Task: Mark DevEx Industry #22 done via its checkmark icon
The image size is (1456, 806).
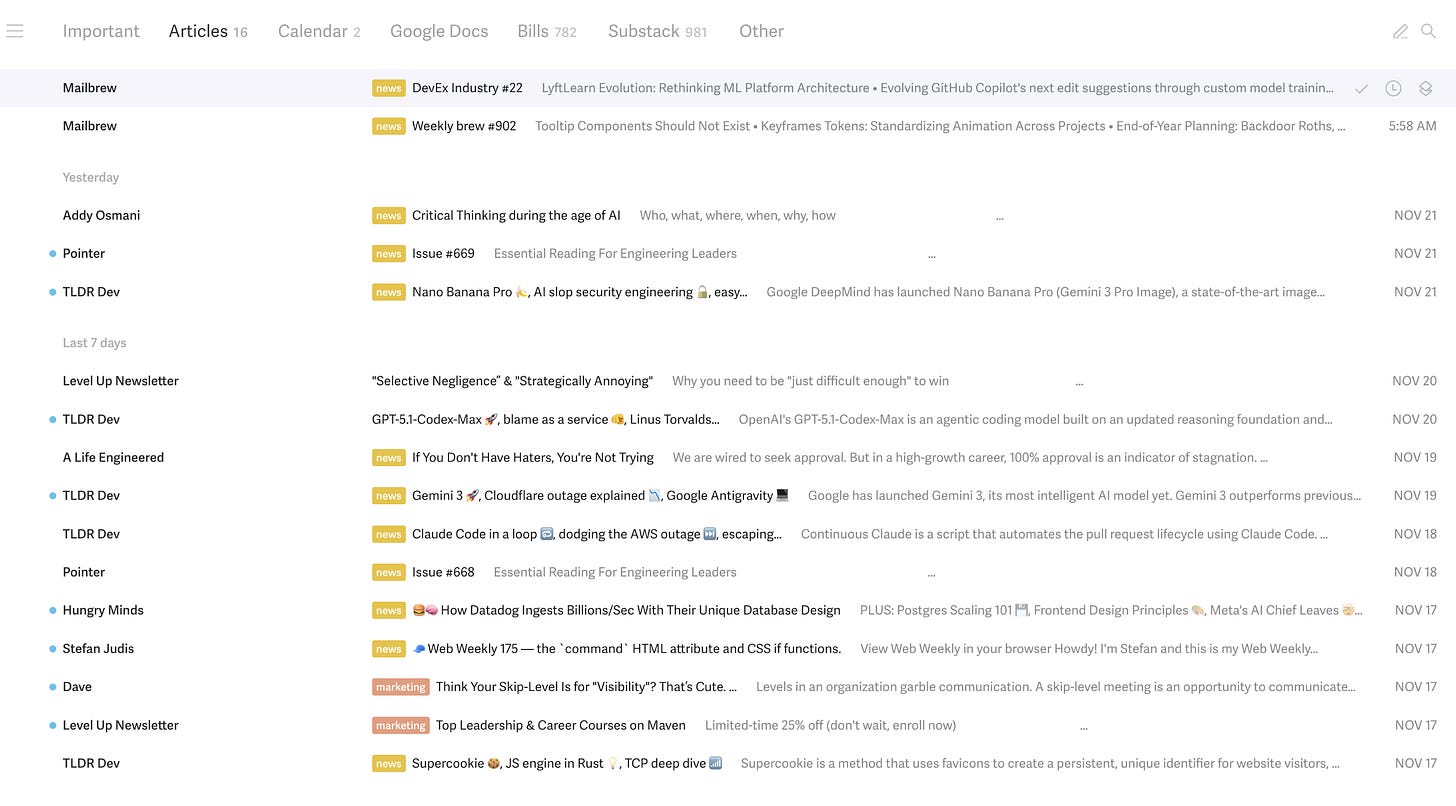Action: [x=1361, y=88]
